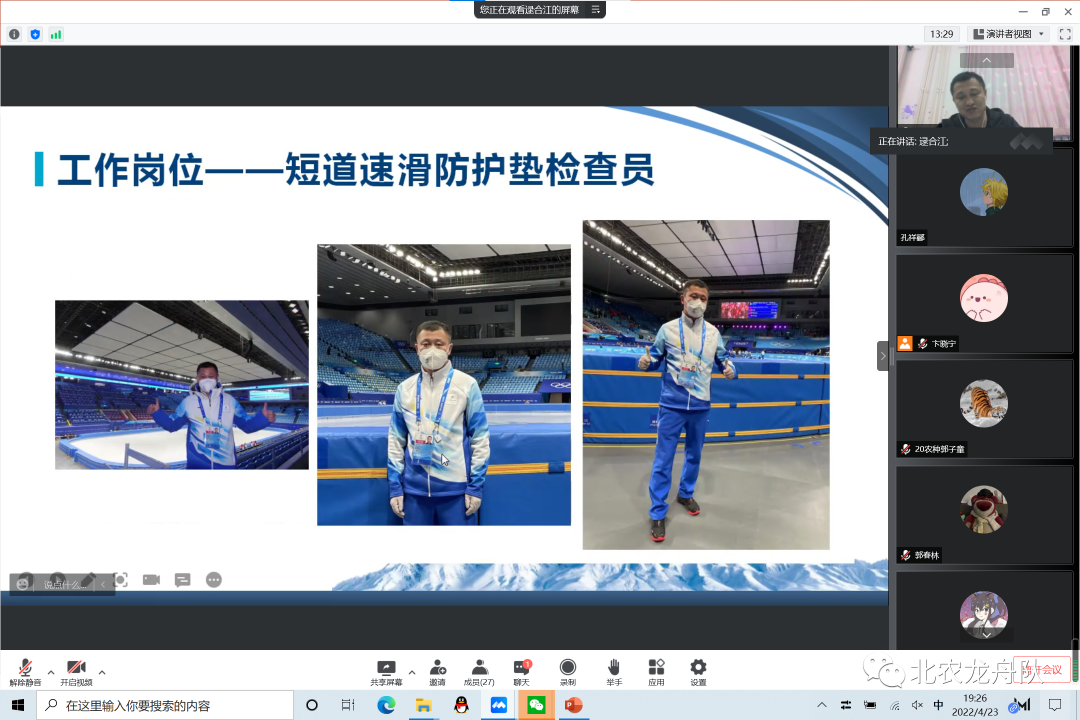Open the 应用 apps panel
This screenshot has height=720, width=1080.
(656, 670)
